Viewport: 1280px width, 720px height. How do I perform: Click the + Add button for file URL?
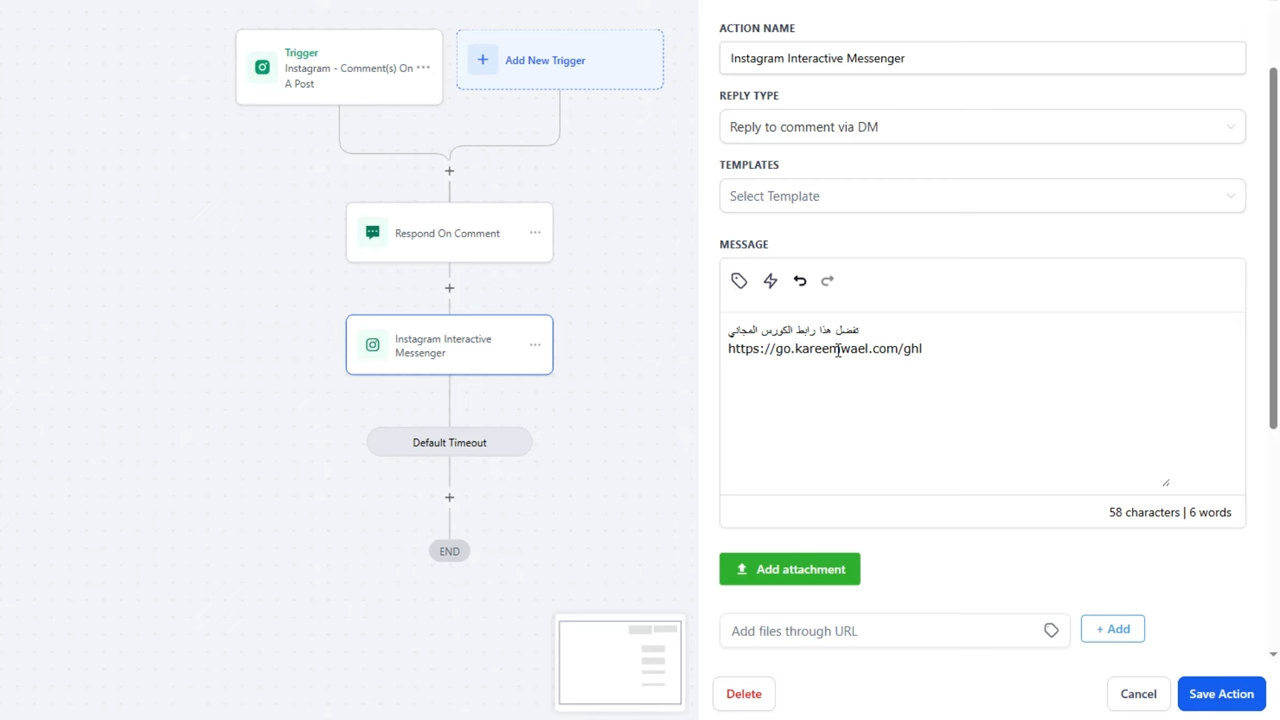[1113, 629]
